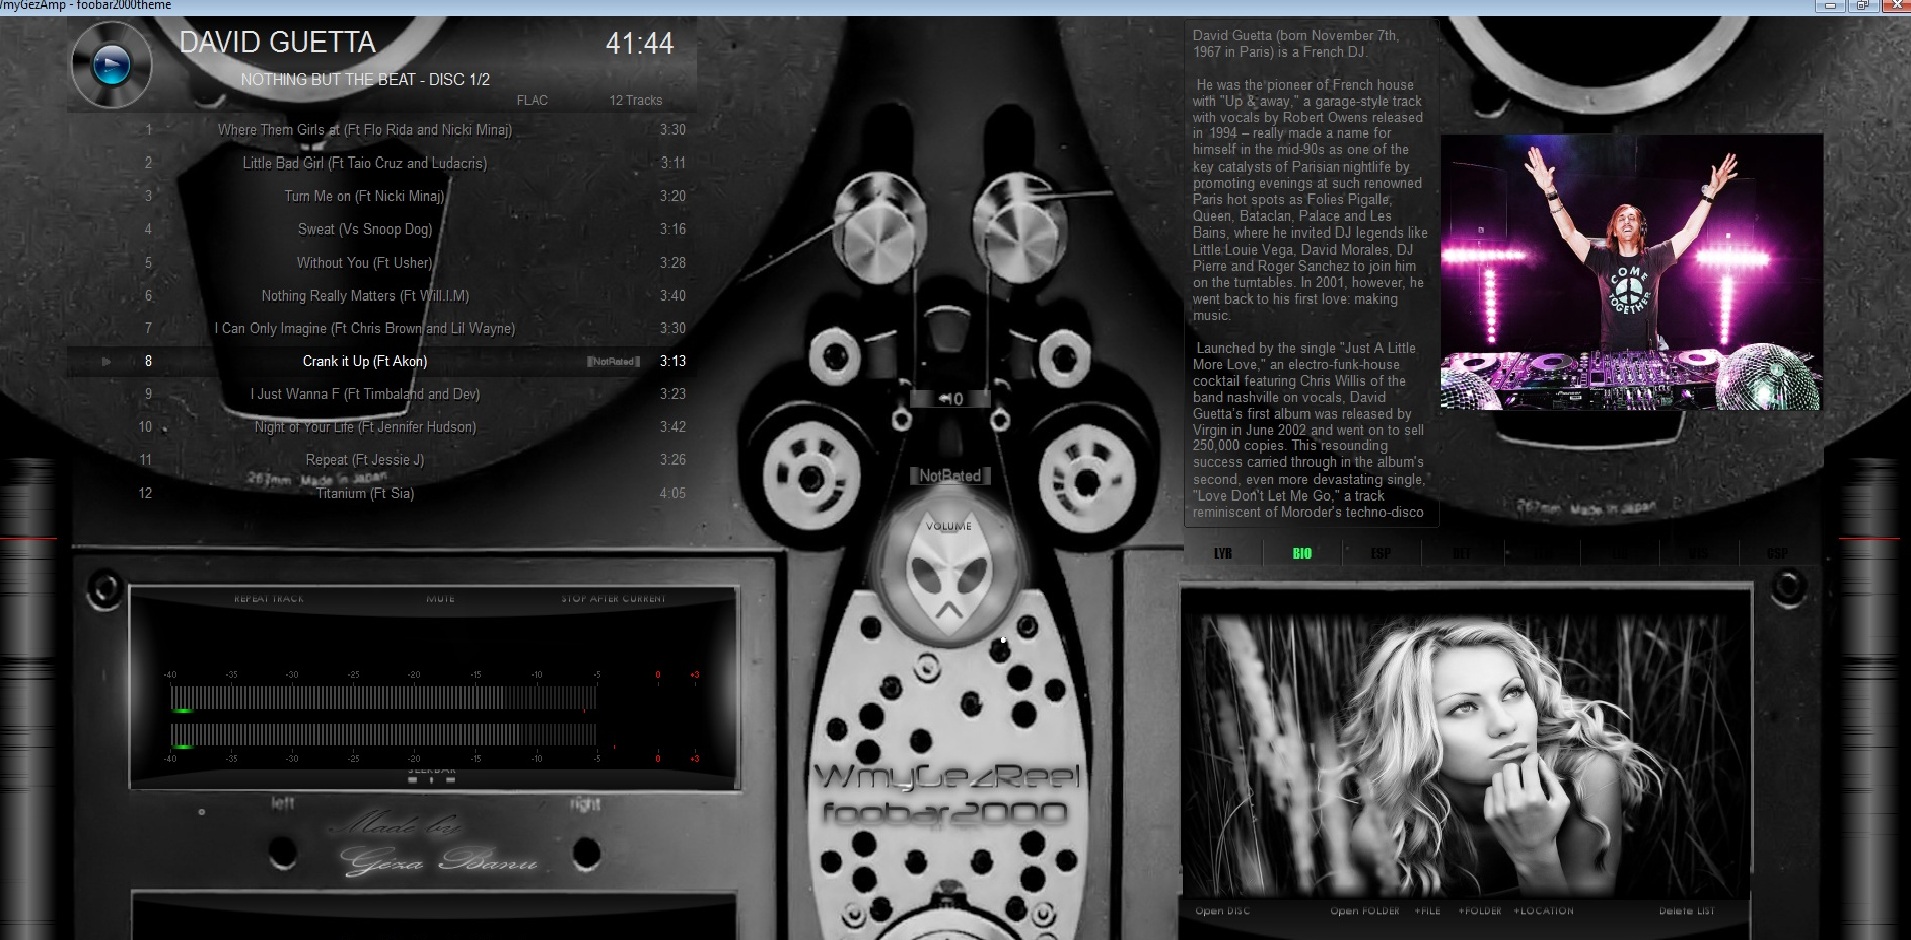Viewport: 1911px width, 940px height.
Task: Select track 3 Turn Me on
Action: pos(381,196)
